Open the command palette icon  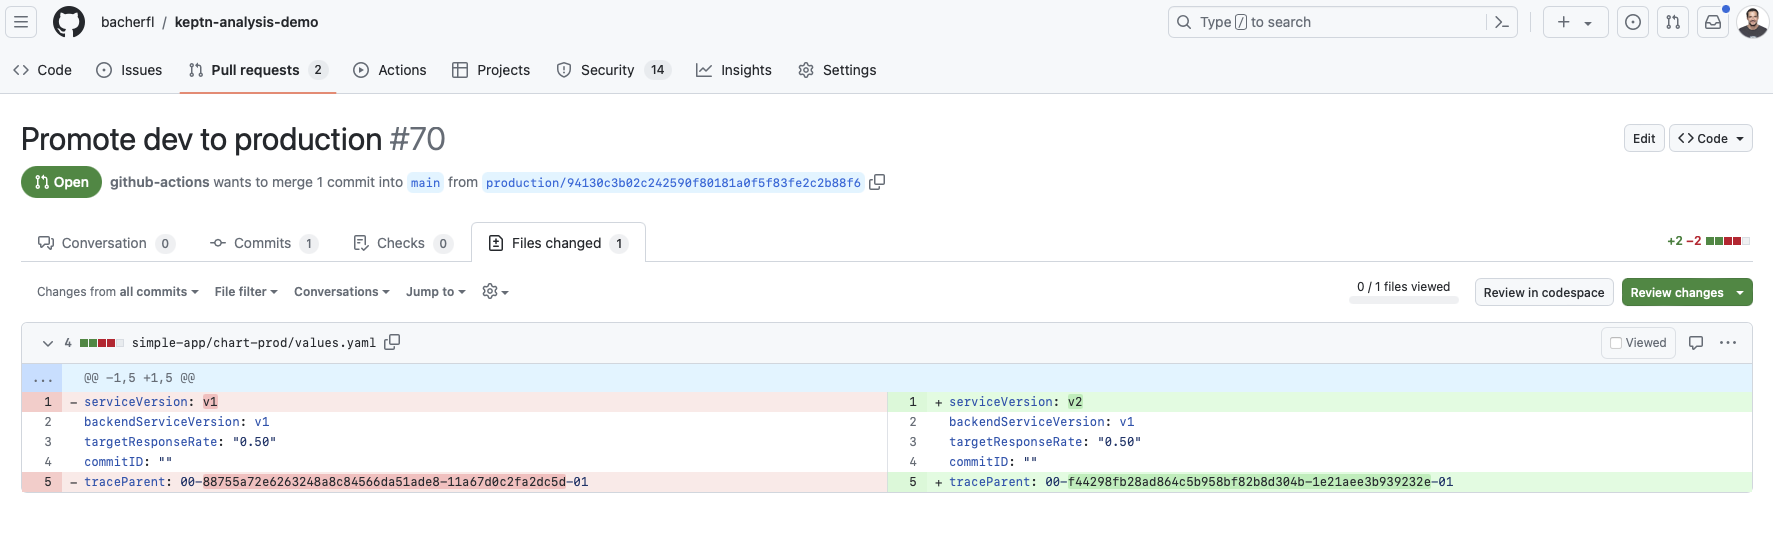[x=1501, y=22]
